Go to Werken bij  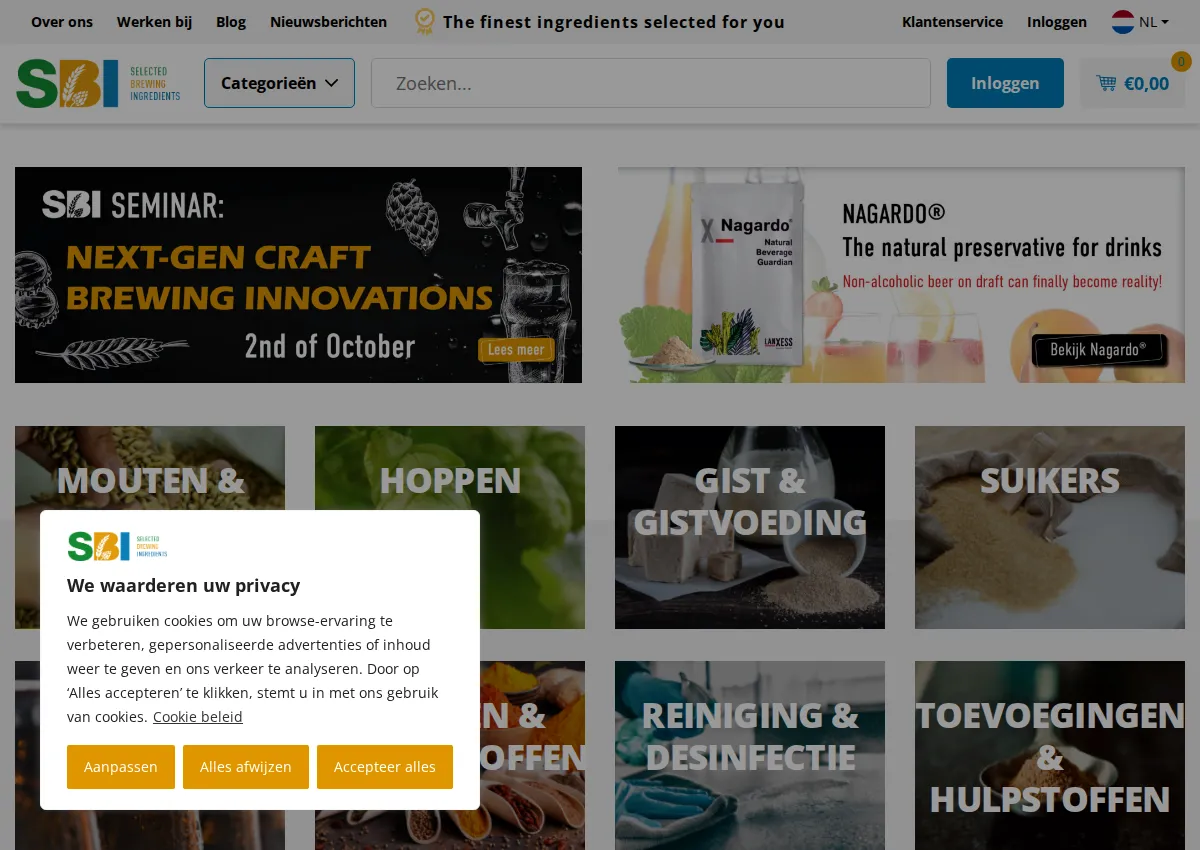[x=154, y=22]
